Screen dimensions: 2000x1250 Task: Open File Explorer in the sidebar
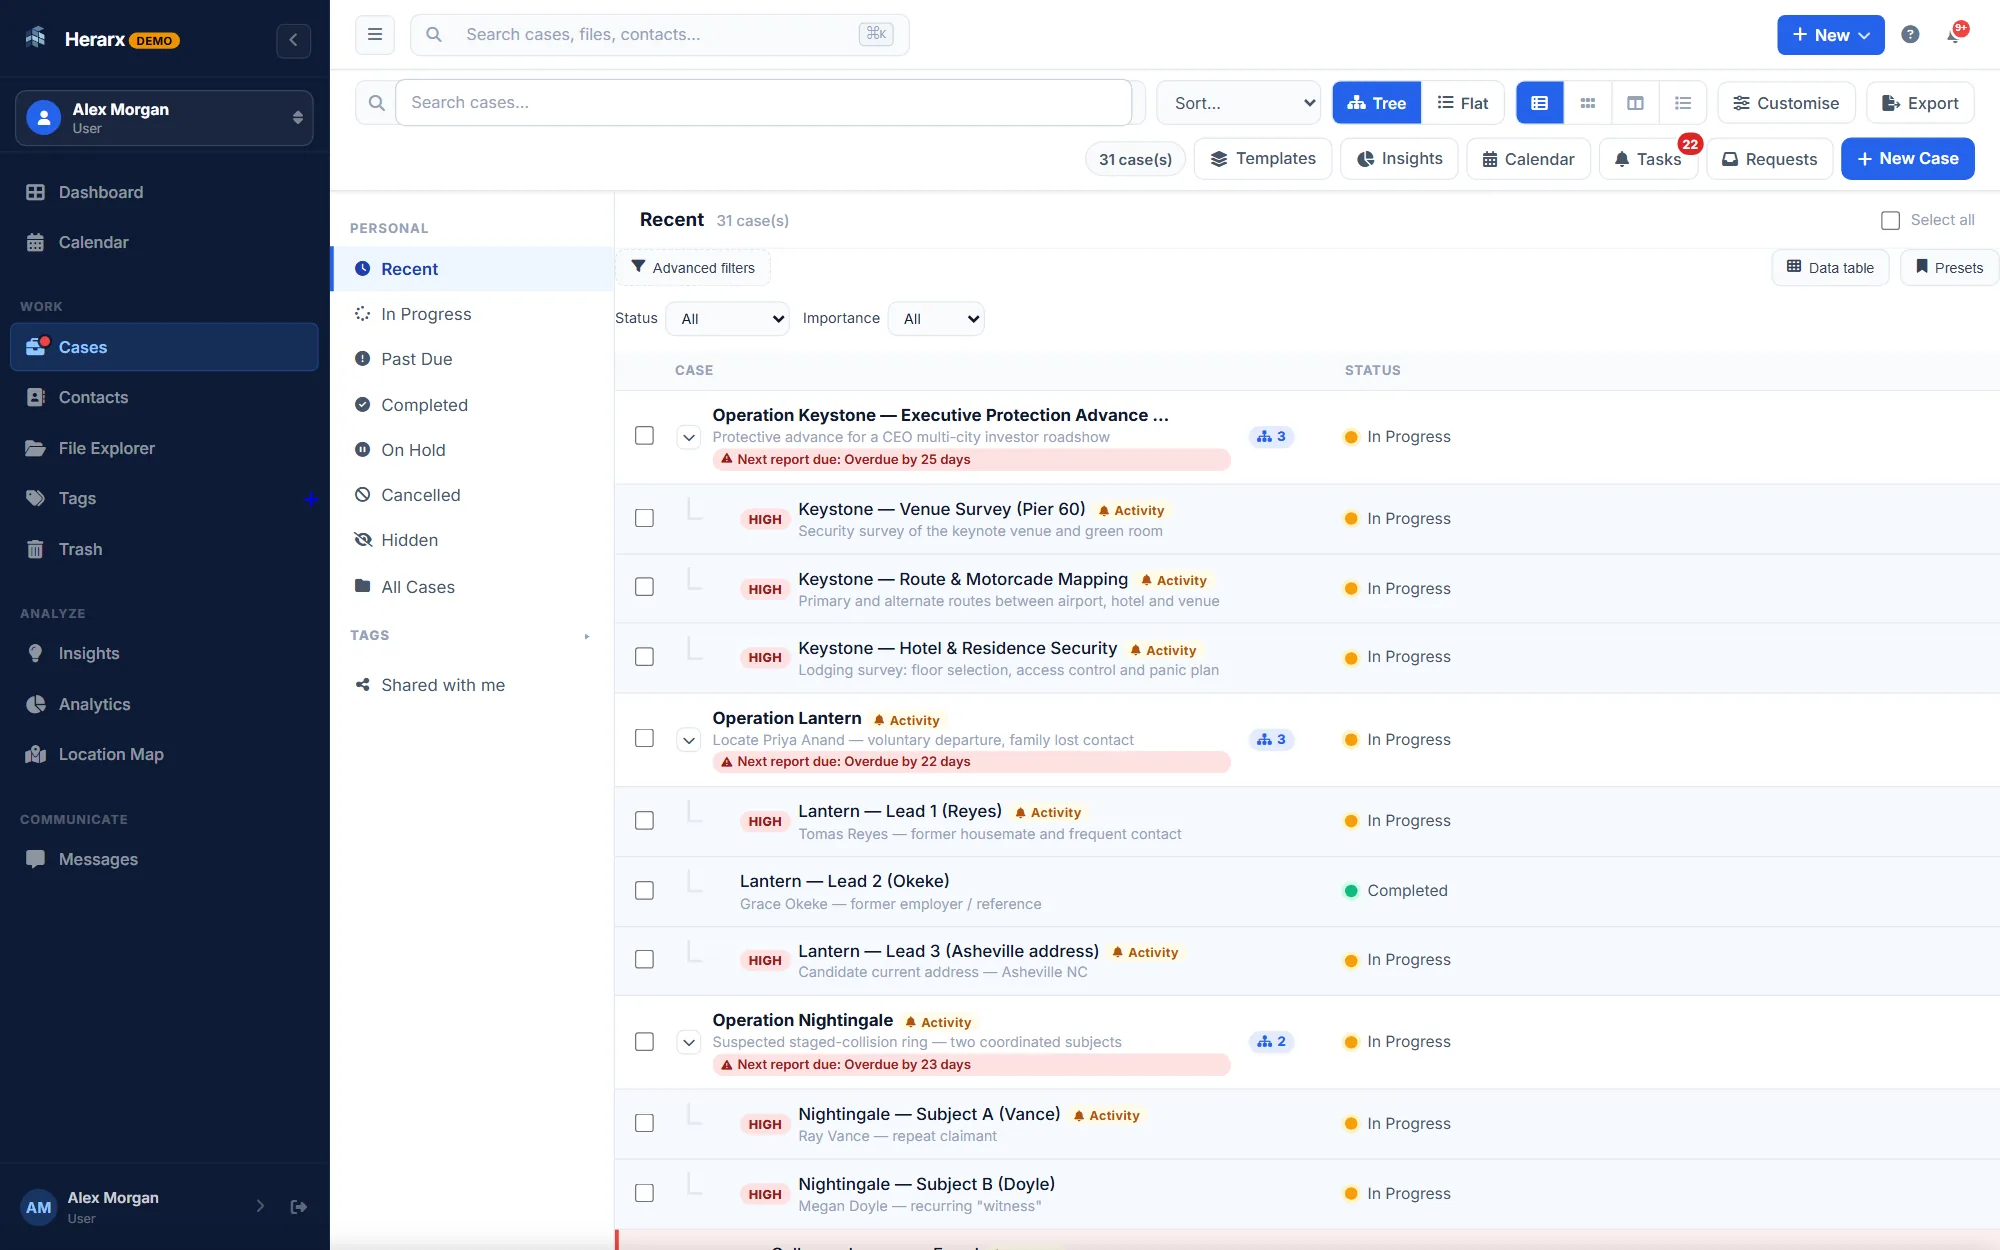(164, 448)
